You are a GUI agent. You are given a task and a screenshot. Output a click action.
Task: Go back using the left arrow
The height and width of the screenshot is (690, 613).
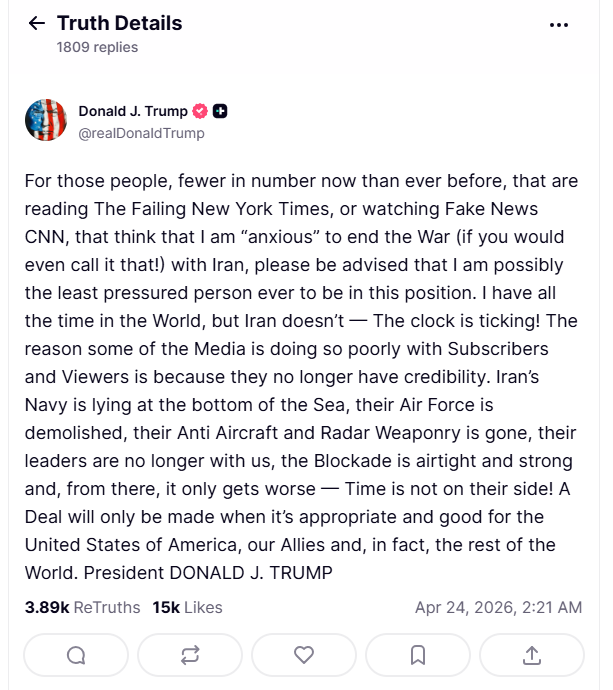37,23
